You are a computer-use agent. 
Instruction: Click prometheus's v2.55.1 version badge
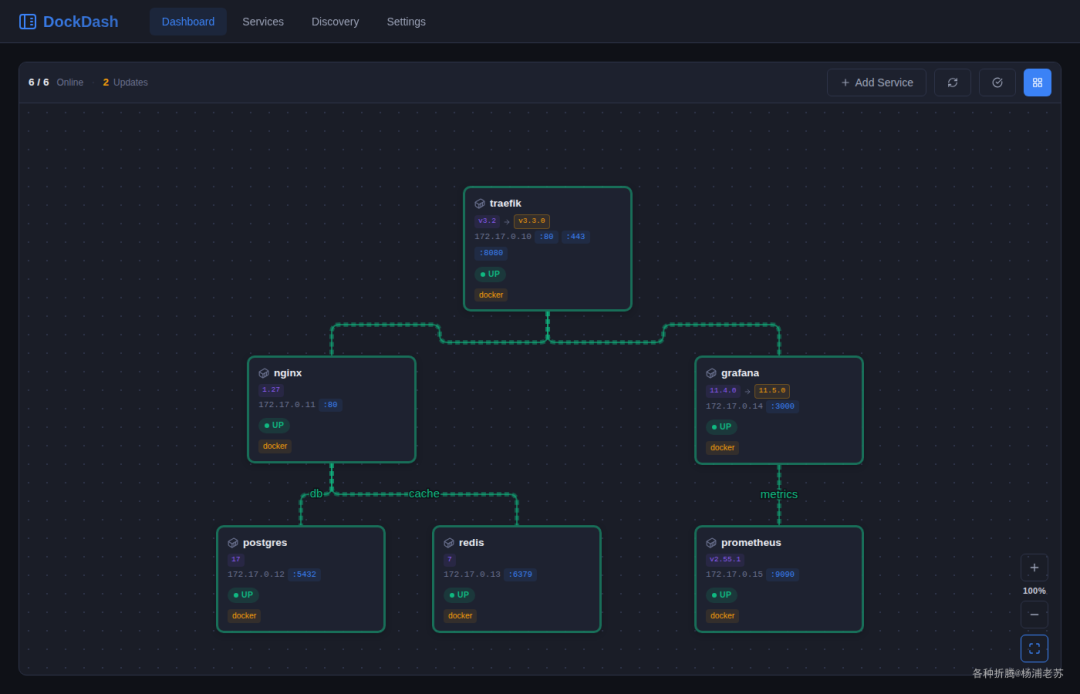[725, 560]
